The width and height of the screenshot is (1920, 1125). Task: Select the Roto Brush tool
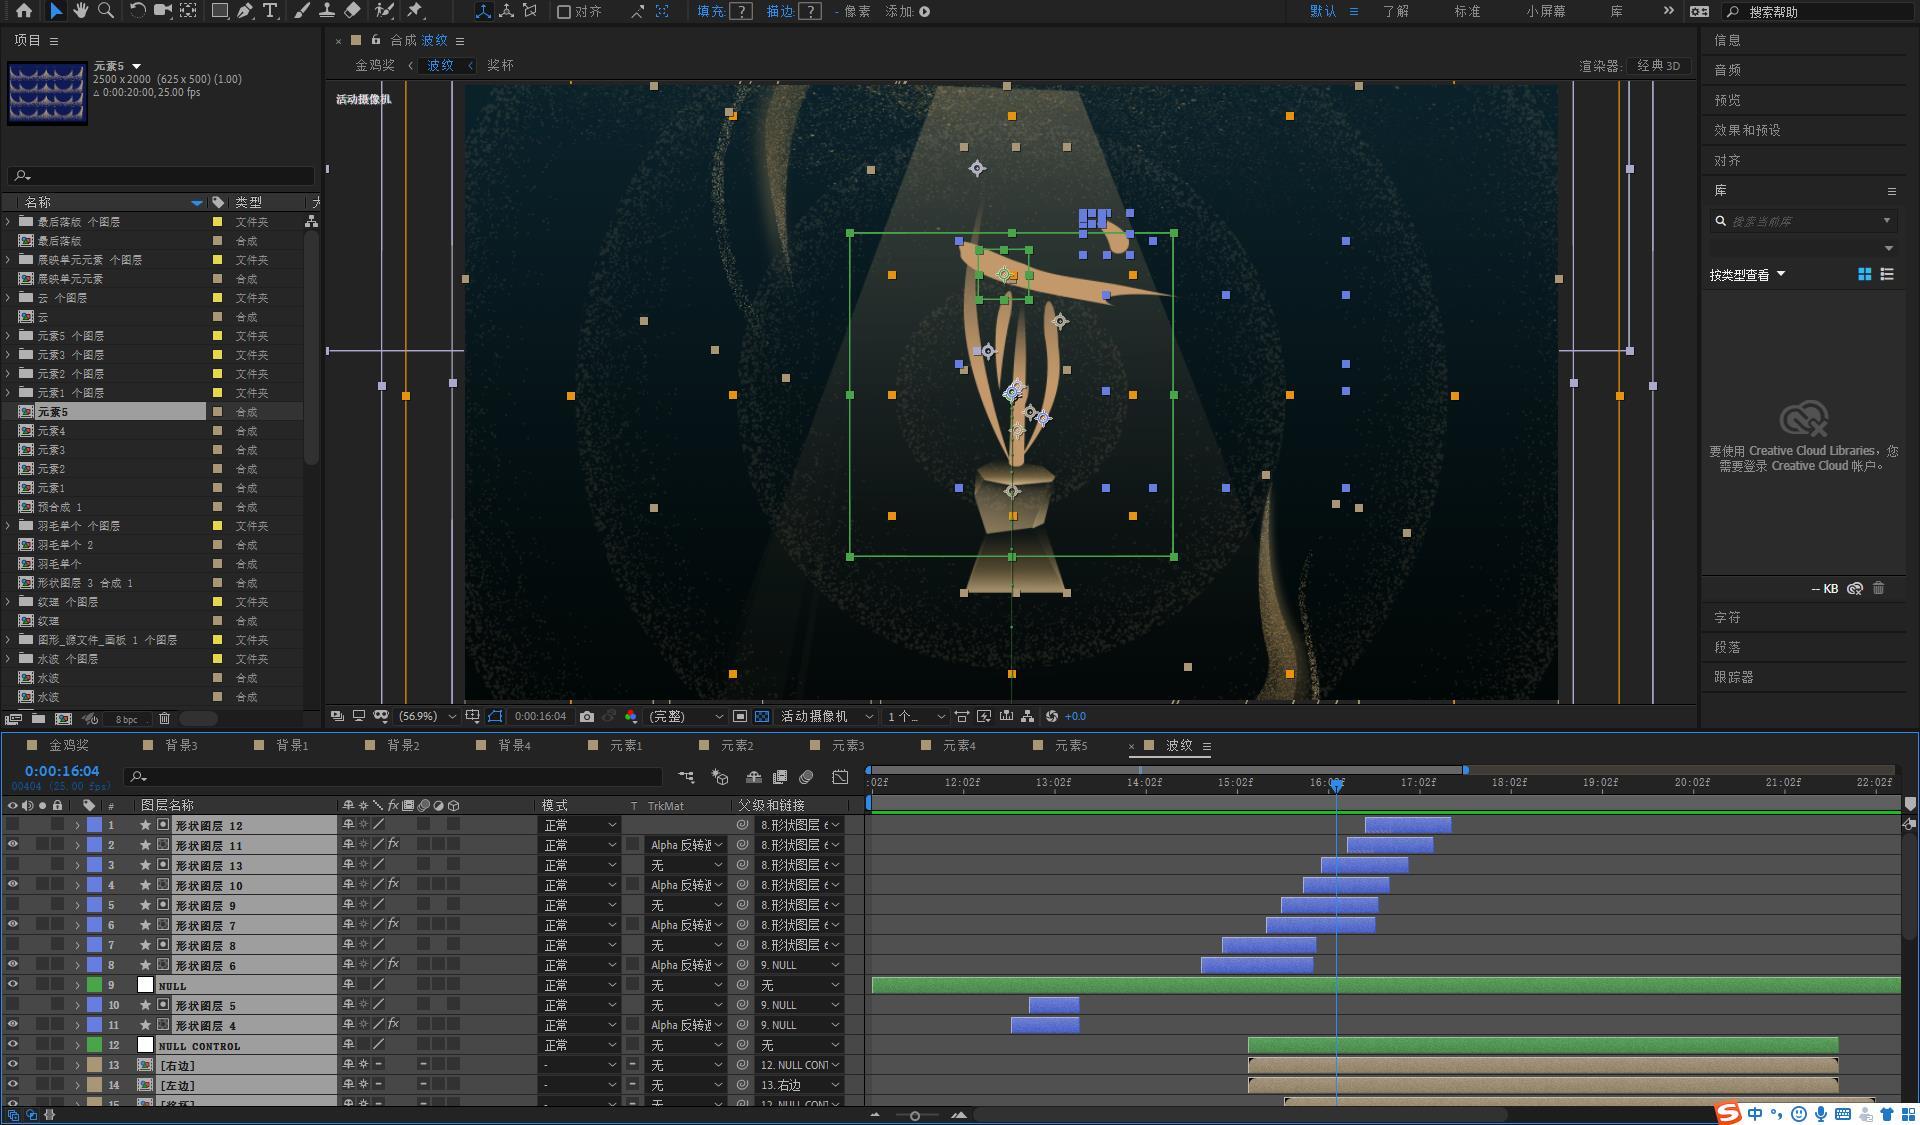[x=384, y=11]
